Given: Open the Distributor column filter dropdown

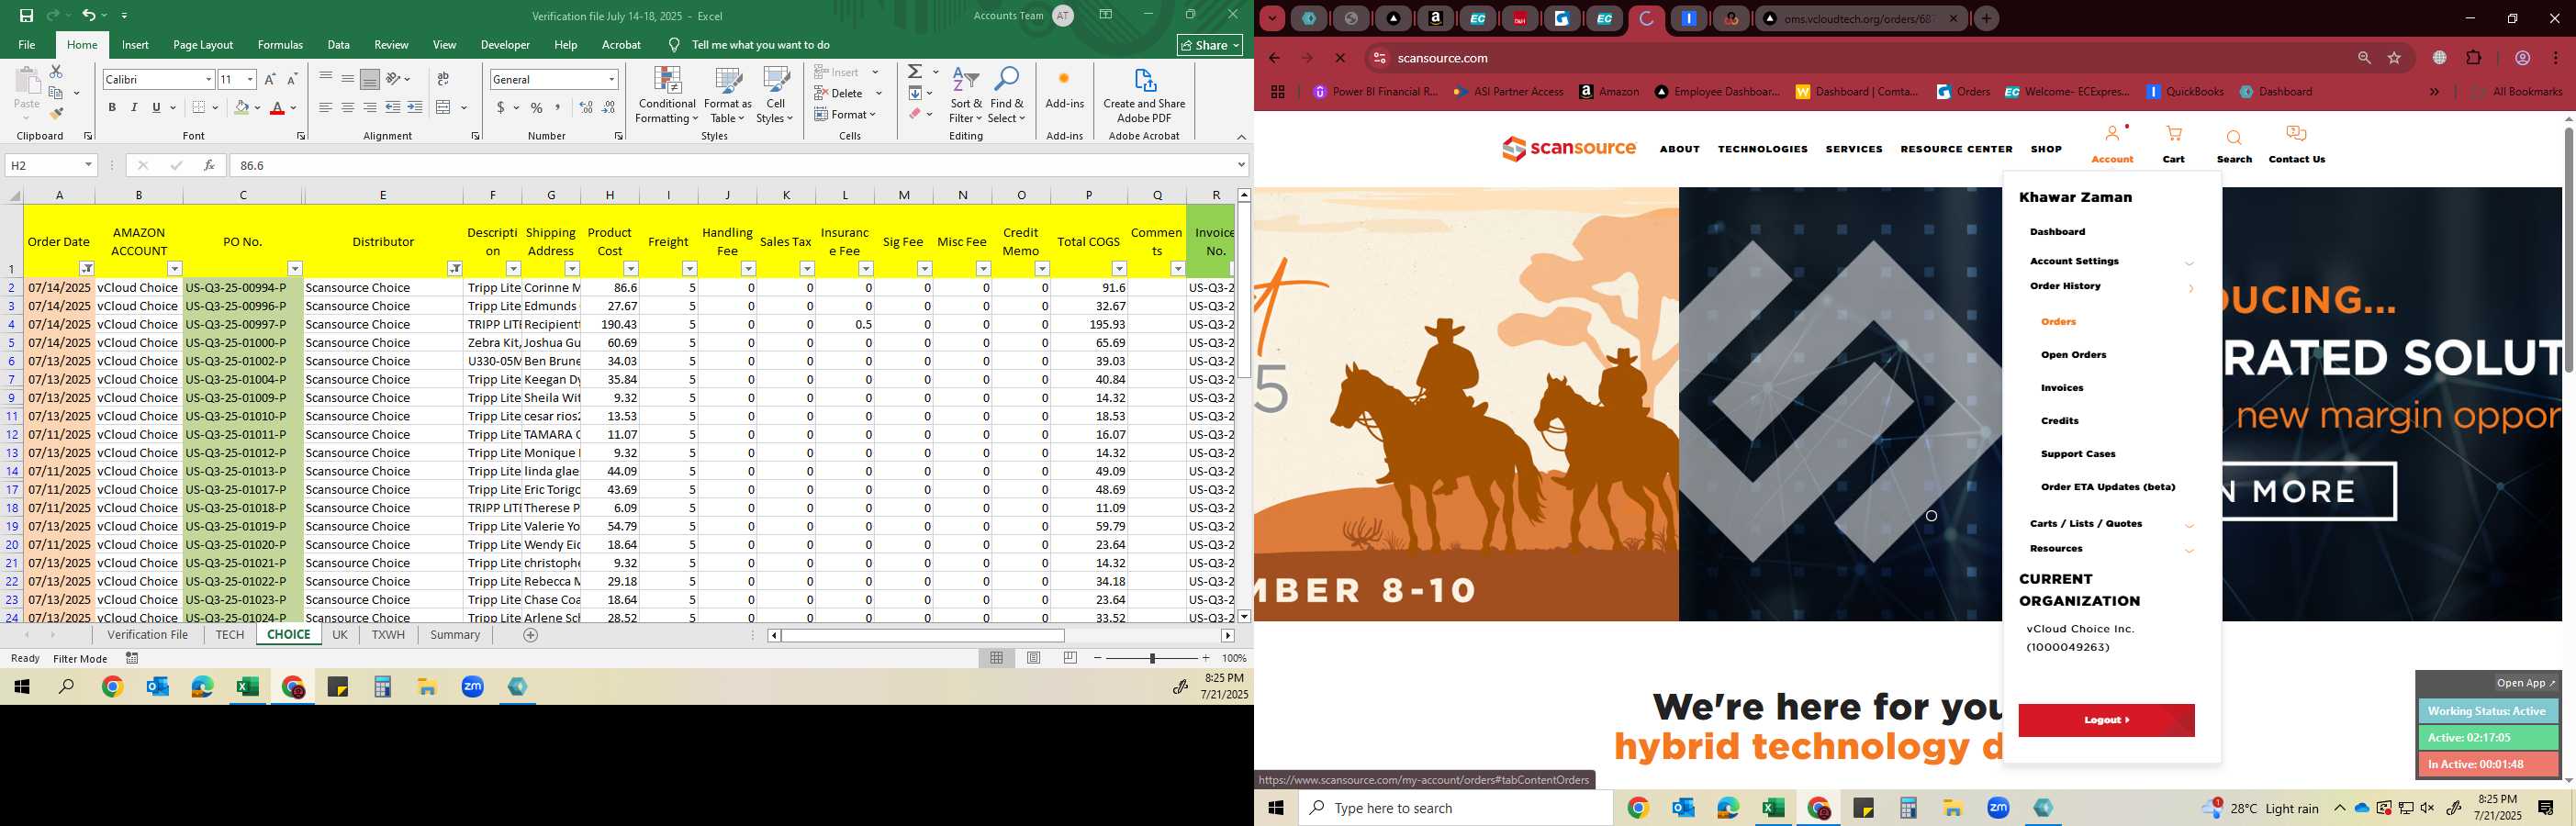Looking at the screenshot, I should pyautogui.click(x=455, y=269).
